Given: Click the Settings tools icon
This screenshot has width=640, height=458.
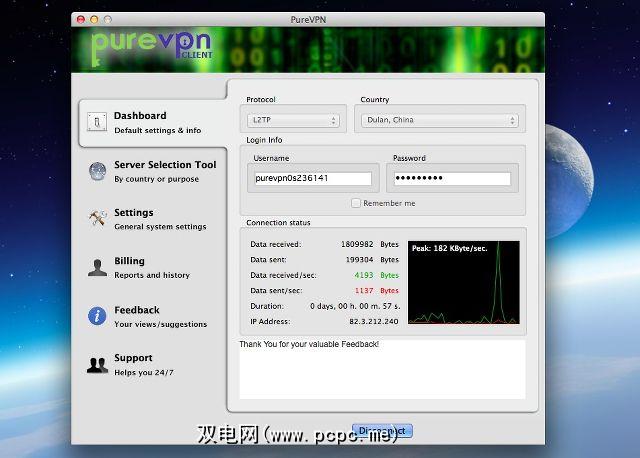Looking at the screenshot, I should click(x=98, y=219).
